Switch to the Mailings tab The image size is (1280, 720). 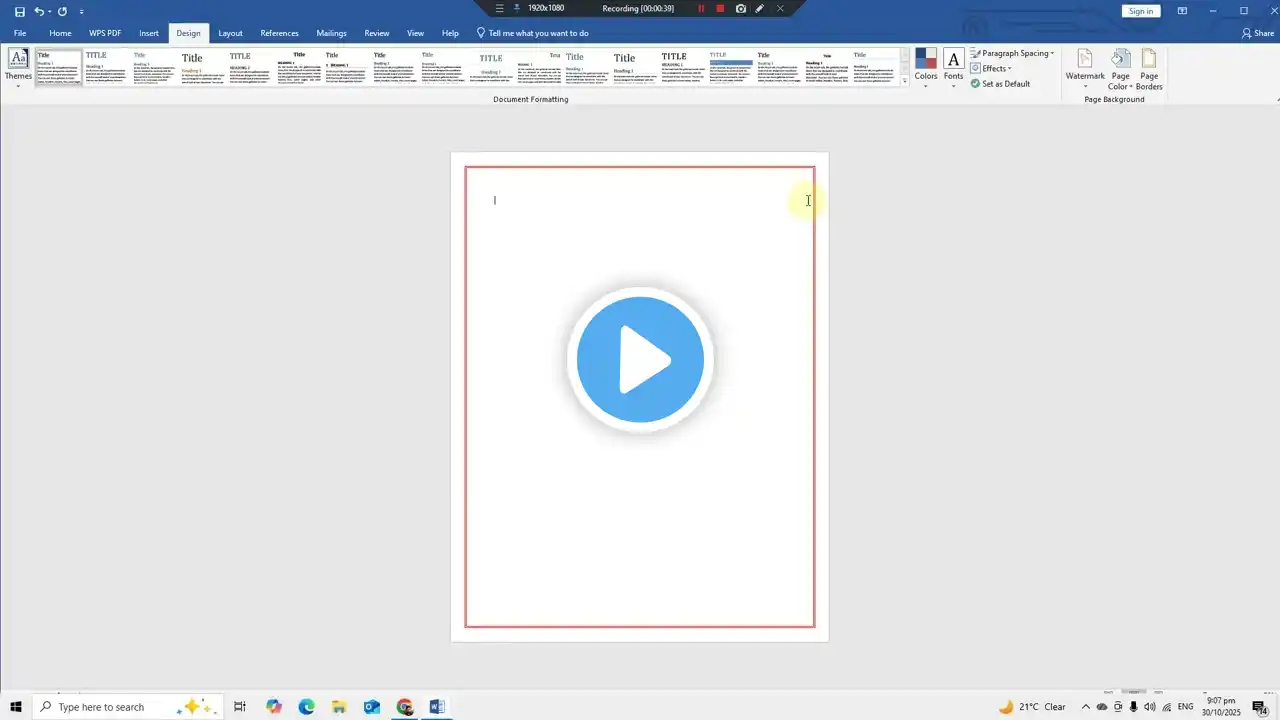pos(332,33)
